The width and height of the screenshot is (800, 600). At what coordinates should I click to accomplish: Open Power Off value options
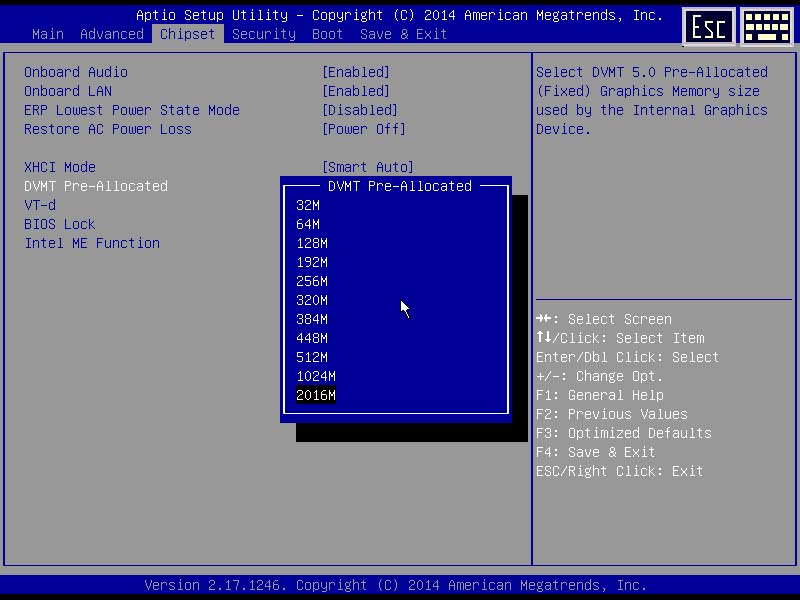pyautogui.click(x=364, y=129)
